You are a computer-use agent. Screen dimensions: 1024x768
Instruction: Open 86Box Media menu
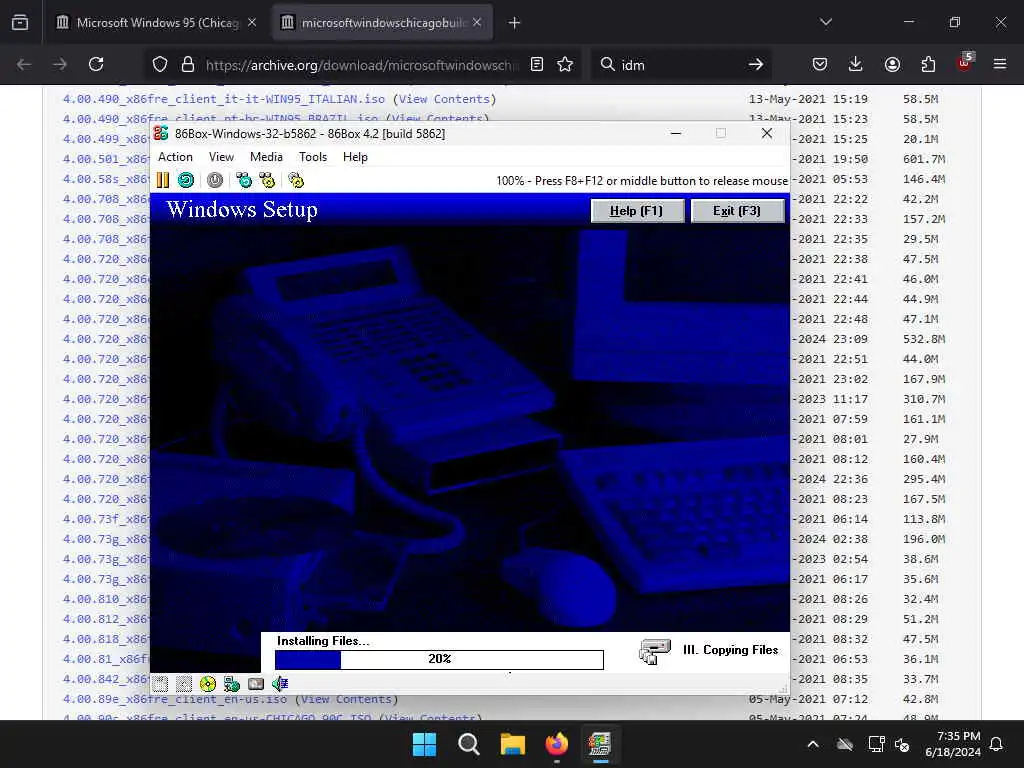point(266,157)
